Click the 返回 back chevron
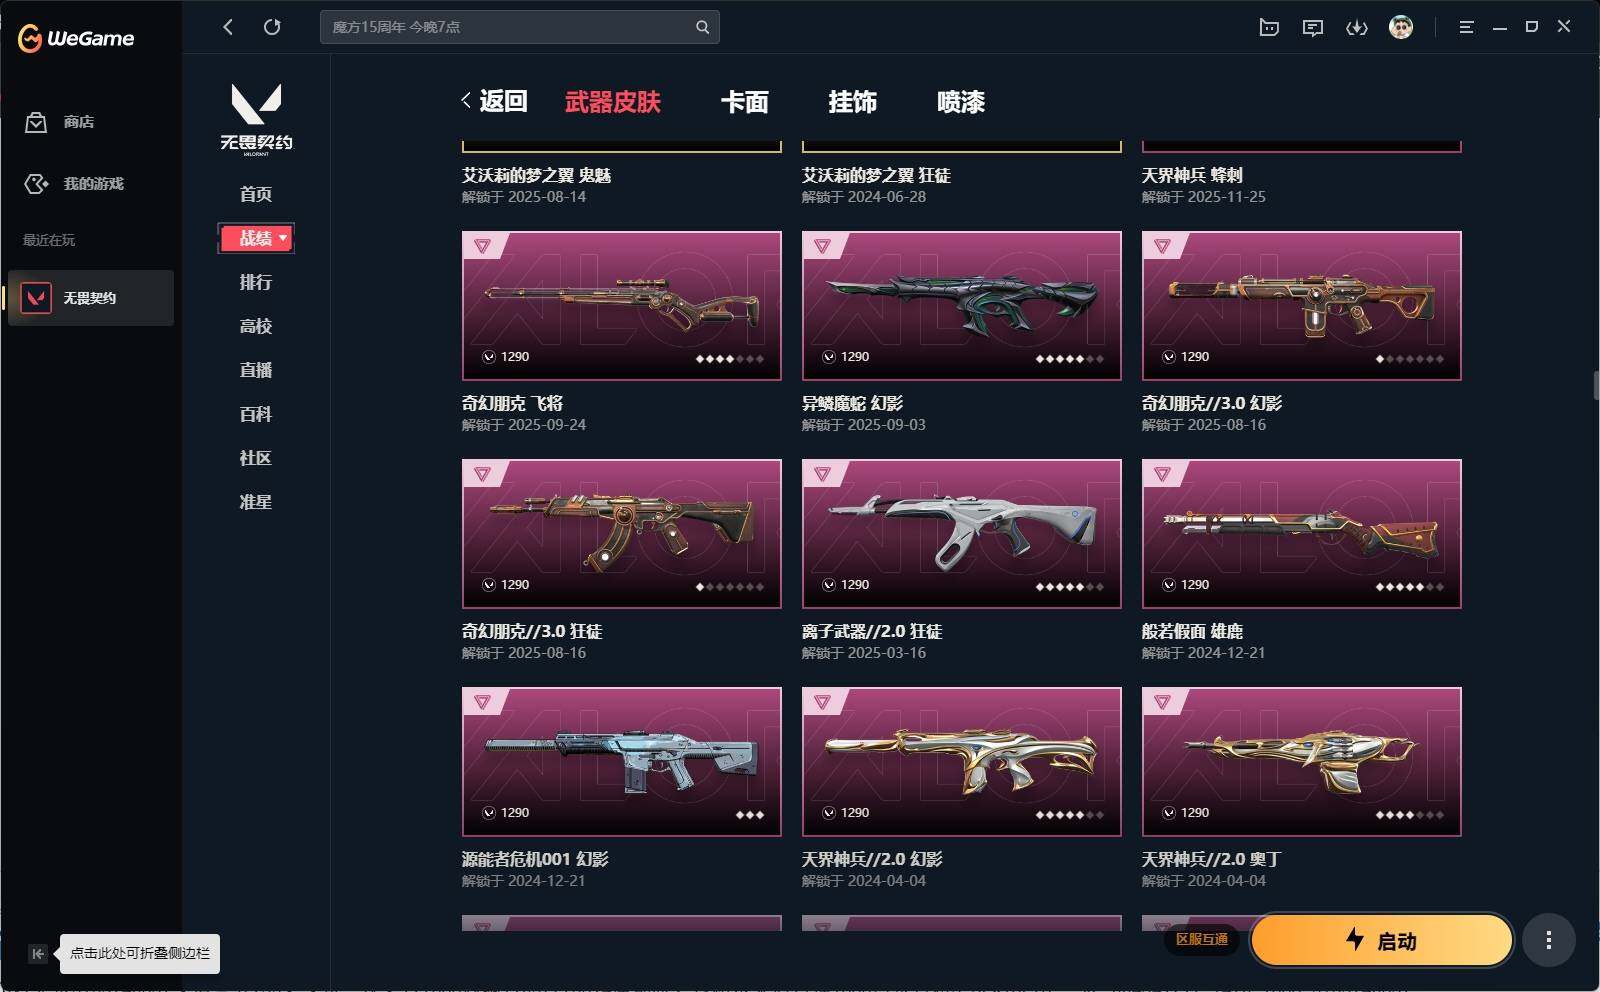 point(466,100)
